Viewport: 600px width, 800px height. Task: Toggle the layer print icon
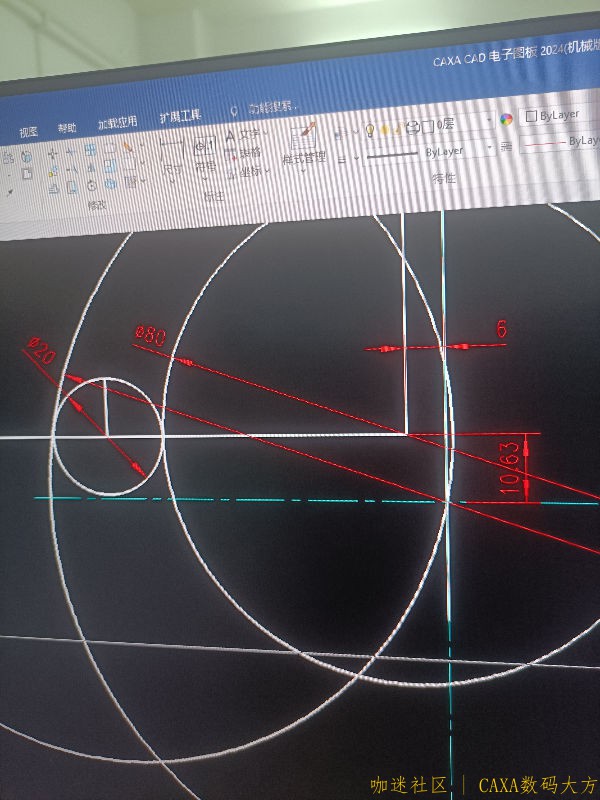[x=413, y=127]
